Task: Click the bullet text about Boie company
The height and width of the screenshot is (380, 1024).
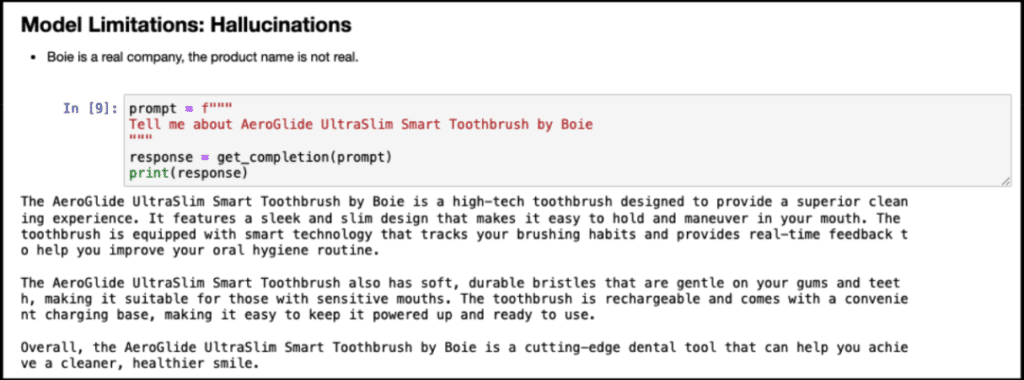Action: tap(203, 57)
